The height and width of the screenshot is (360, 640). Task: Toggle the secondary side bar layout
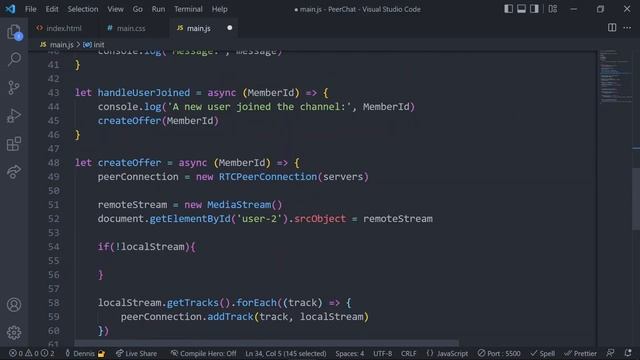click(534, 9)
